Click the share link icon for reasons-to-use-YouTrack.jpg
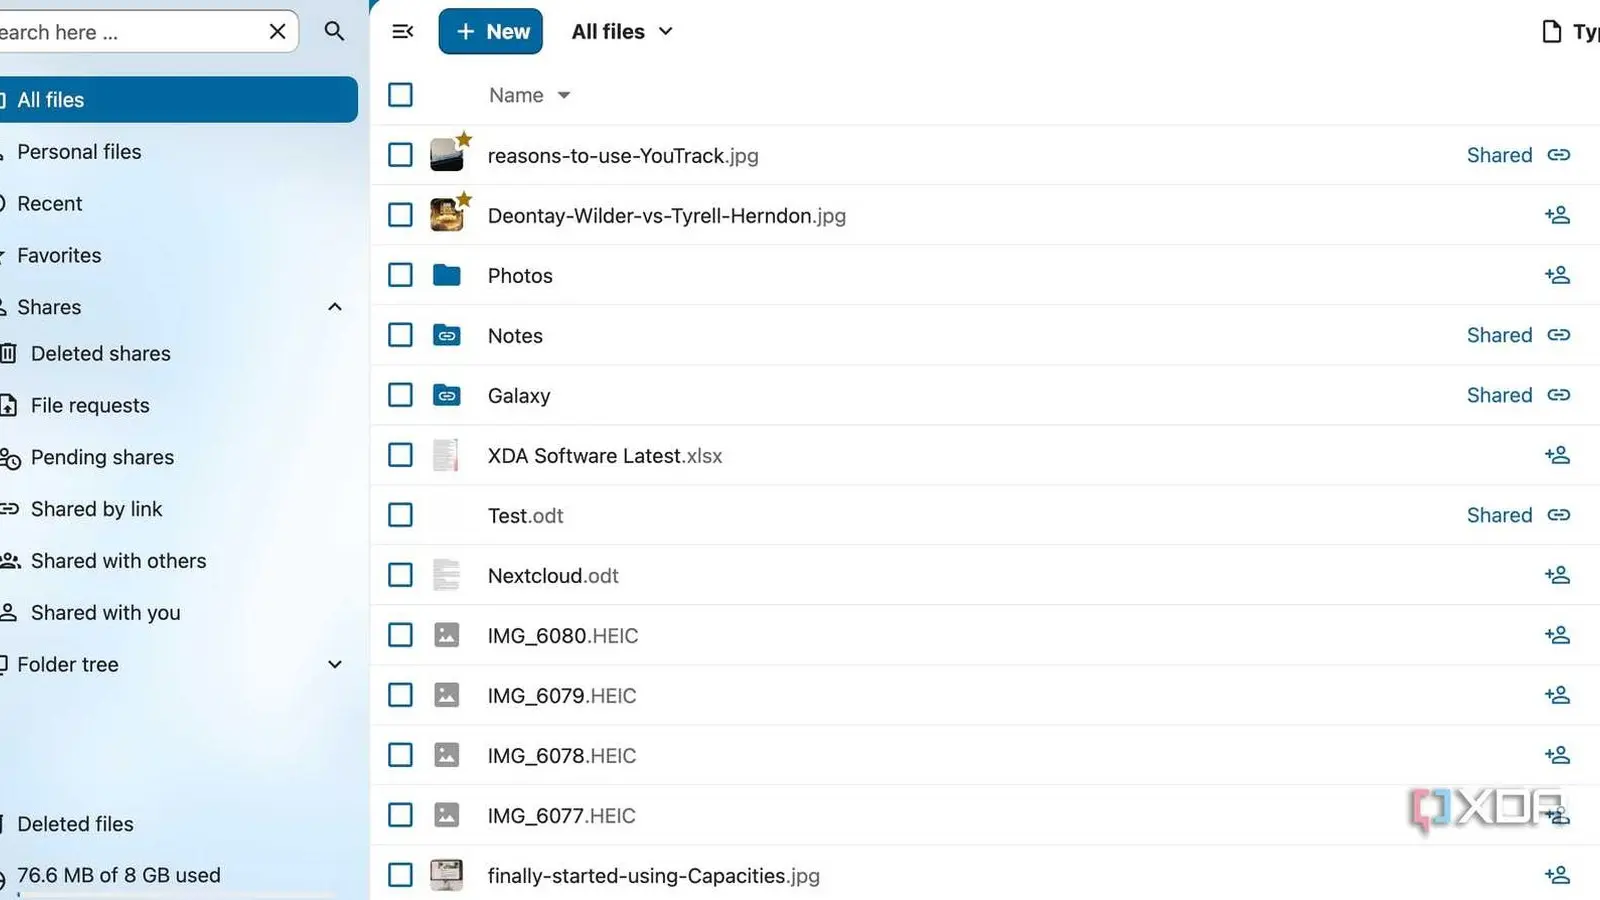Viewport: 1600px width, 900px height. tap(1558, 155)
